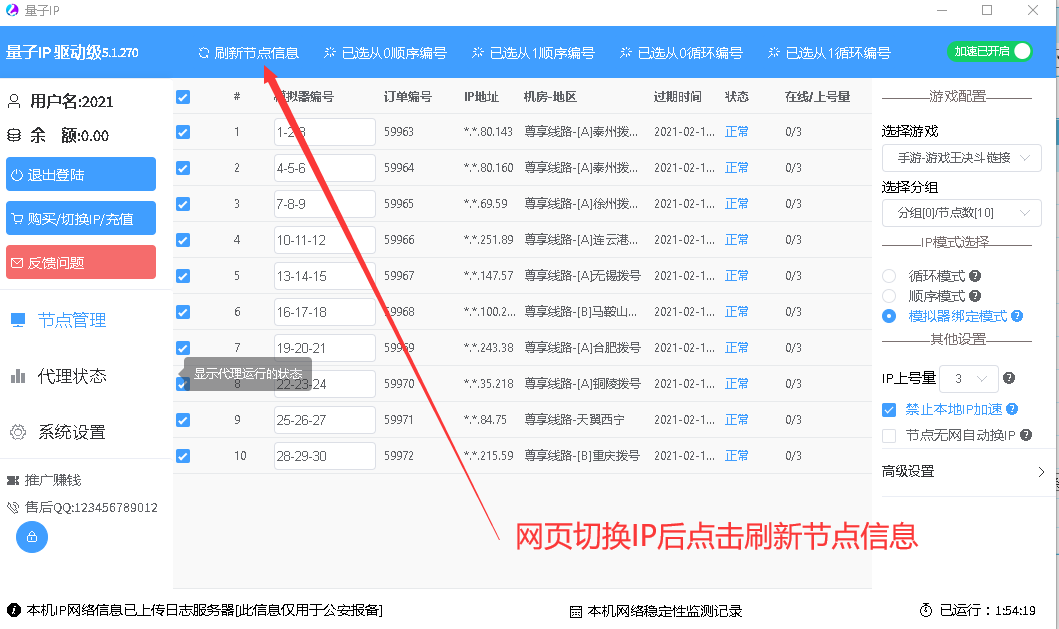Screen dimensions: 1059x629
Task: Click the 退出登陆 button
Action: click(81, 175)
